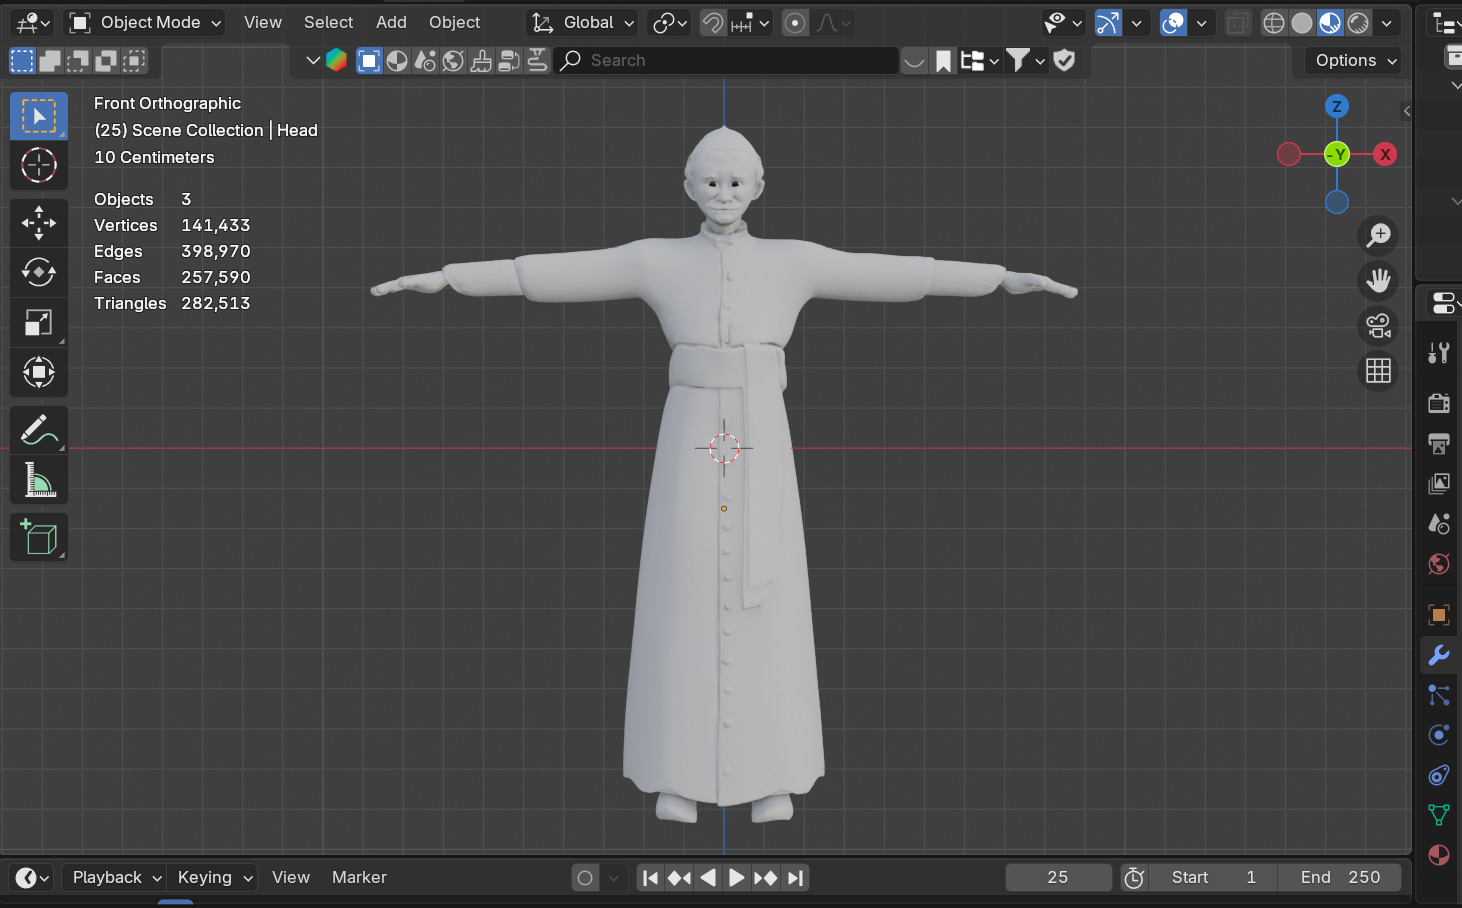Viewport: 1462px width, 908px height.
Task: Open the Modifiers properties tab
Action: click(x=1439, y=655)
